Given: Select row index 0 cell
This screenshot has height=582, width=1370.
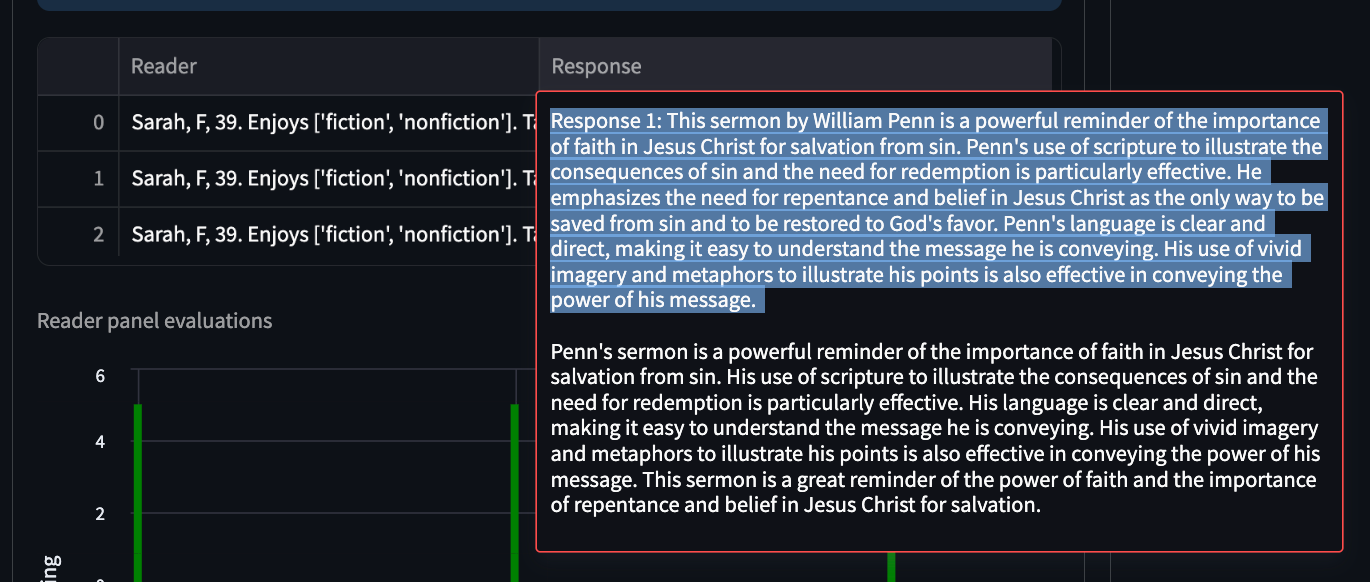Looking at the screenshot, I should point(78,123).
